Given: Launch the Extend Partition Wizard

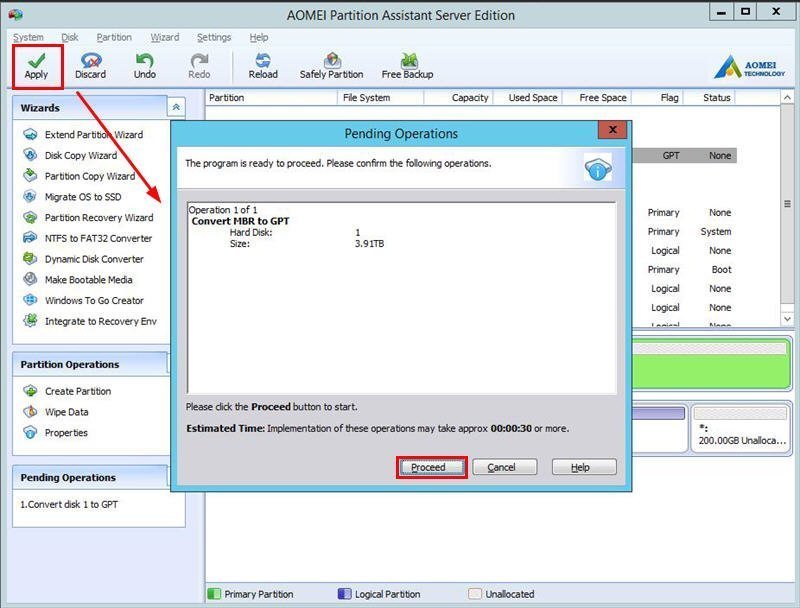Looking at the screenshot, I should pos(94,135).
